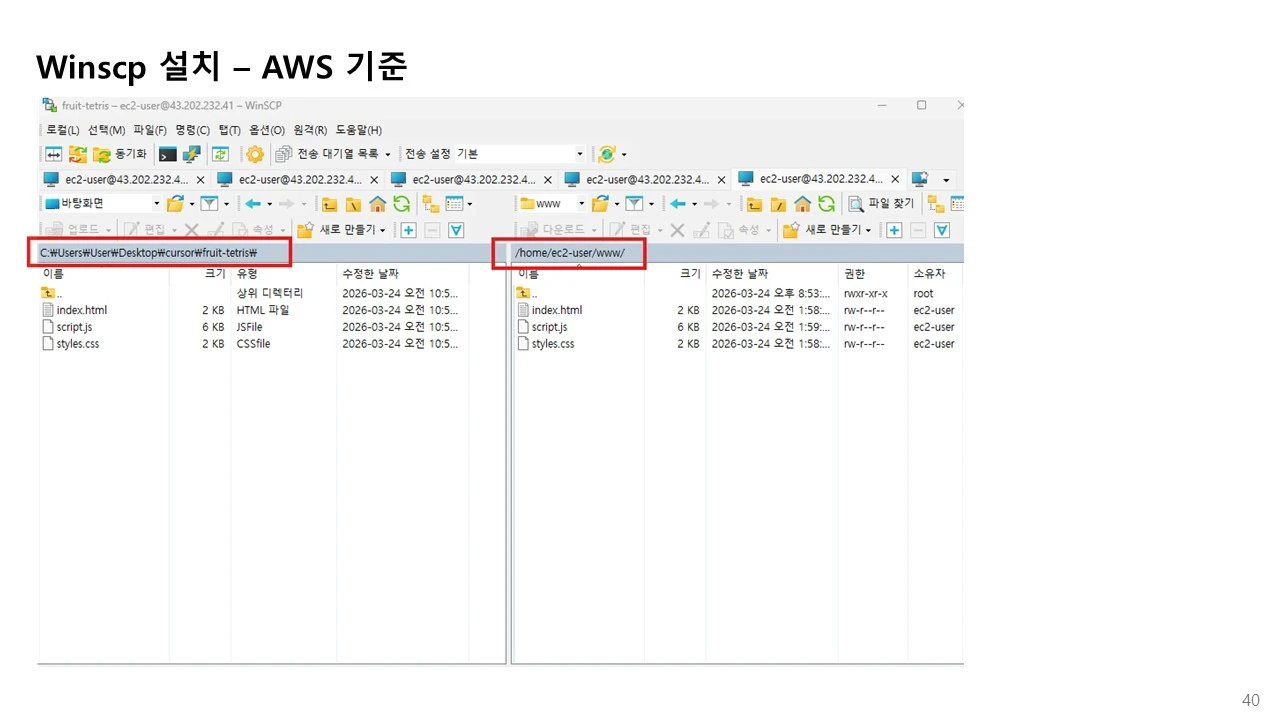Click 파일 찾기 find files button
1280x720 pixels.
881,204
